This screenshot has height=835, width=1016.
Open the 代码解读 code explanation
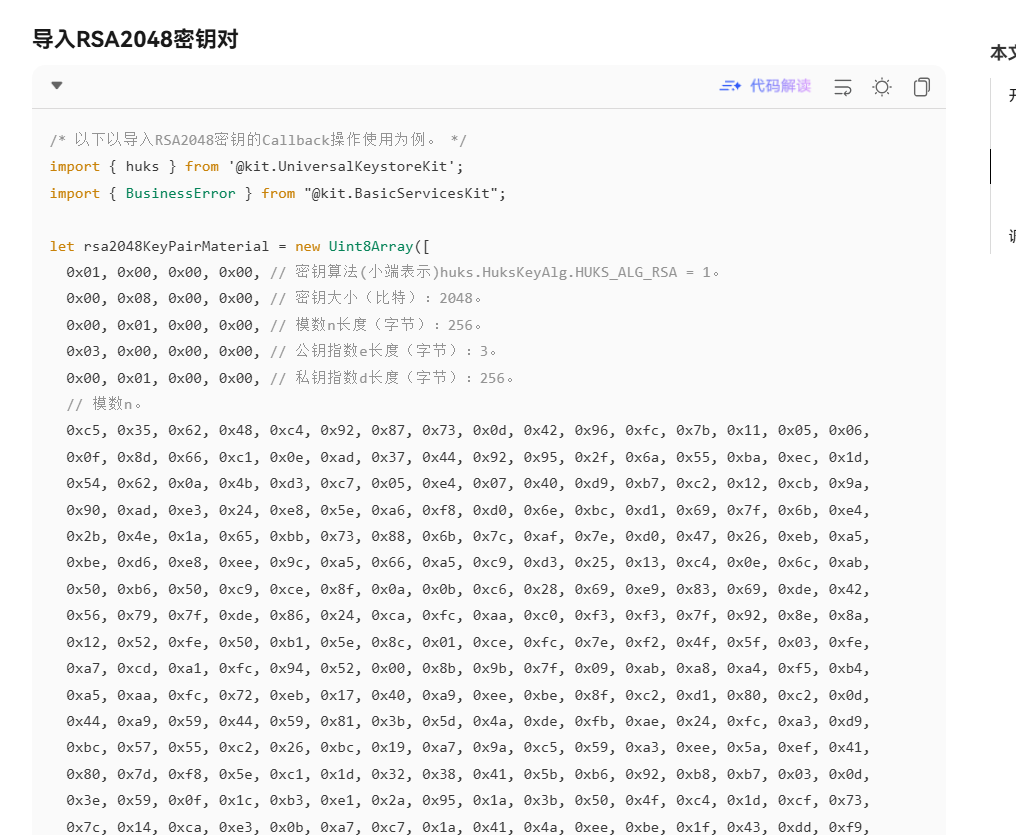780,87
